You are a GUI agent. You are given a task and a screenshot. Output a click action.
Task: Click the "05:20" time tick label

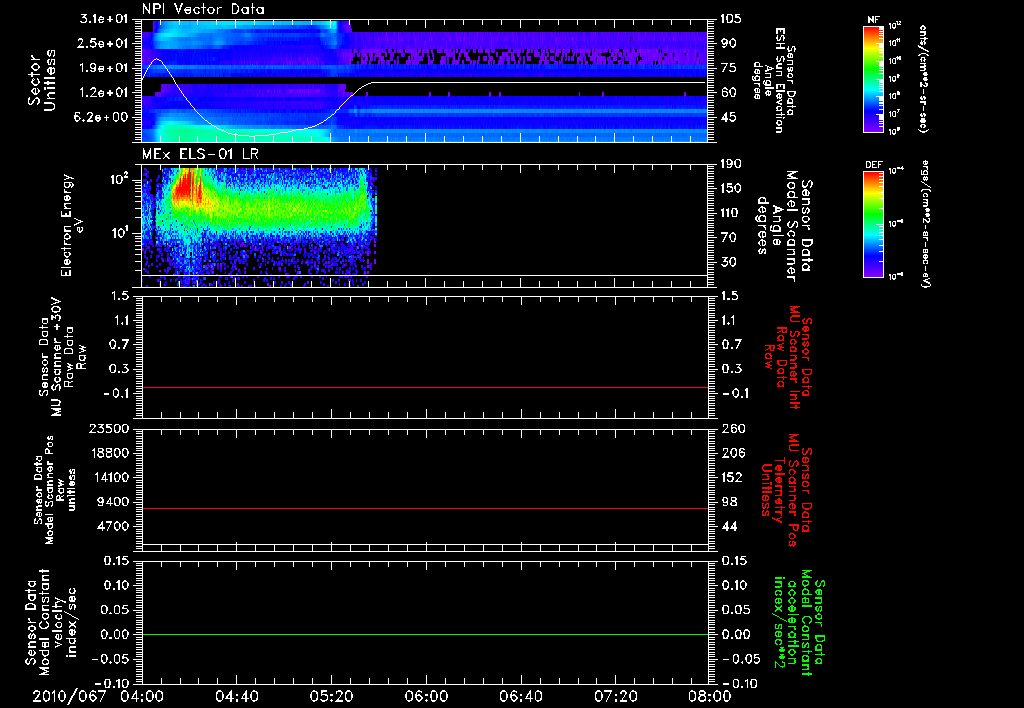[331, 696]
